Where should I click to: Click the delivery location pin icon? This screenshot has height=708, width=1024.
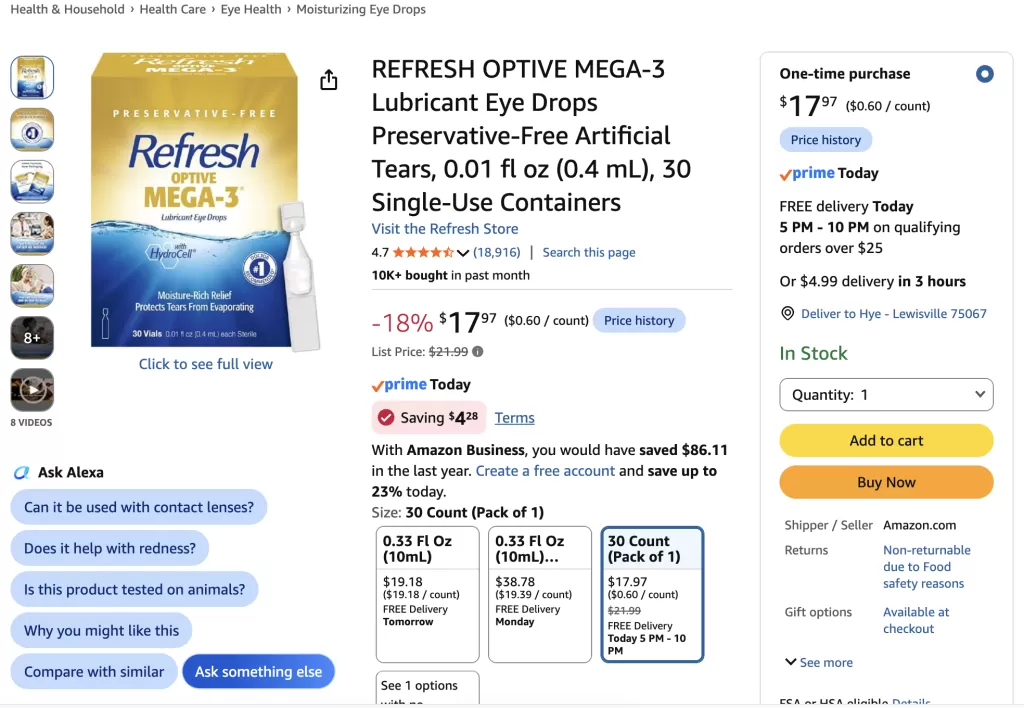(x=788, y=314)
